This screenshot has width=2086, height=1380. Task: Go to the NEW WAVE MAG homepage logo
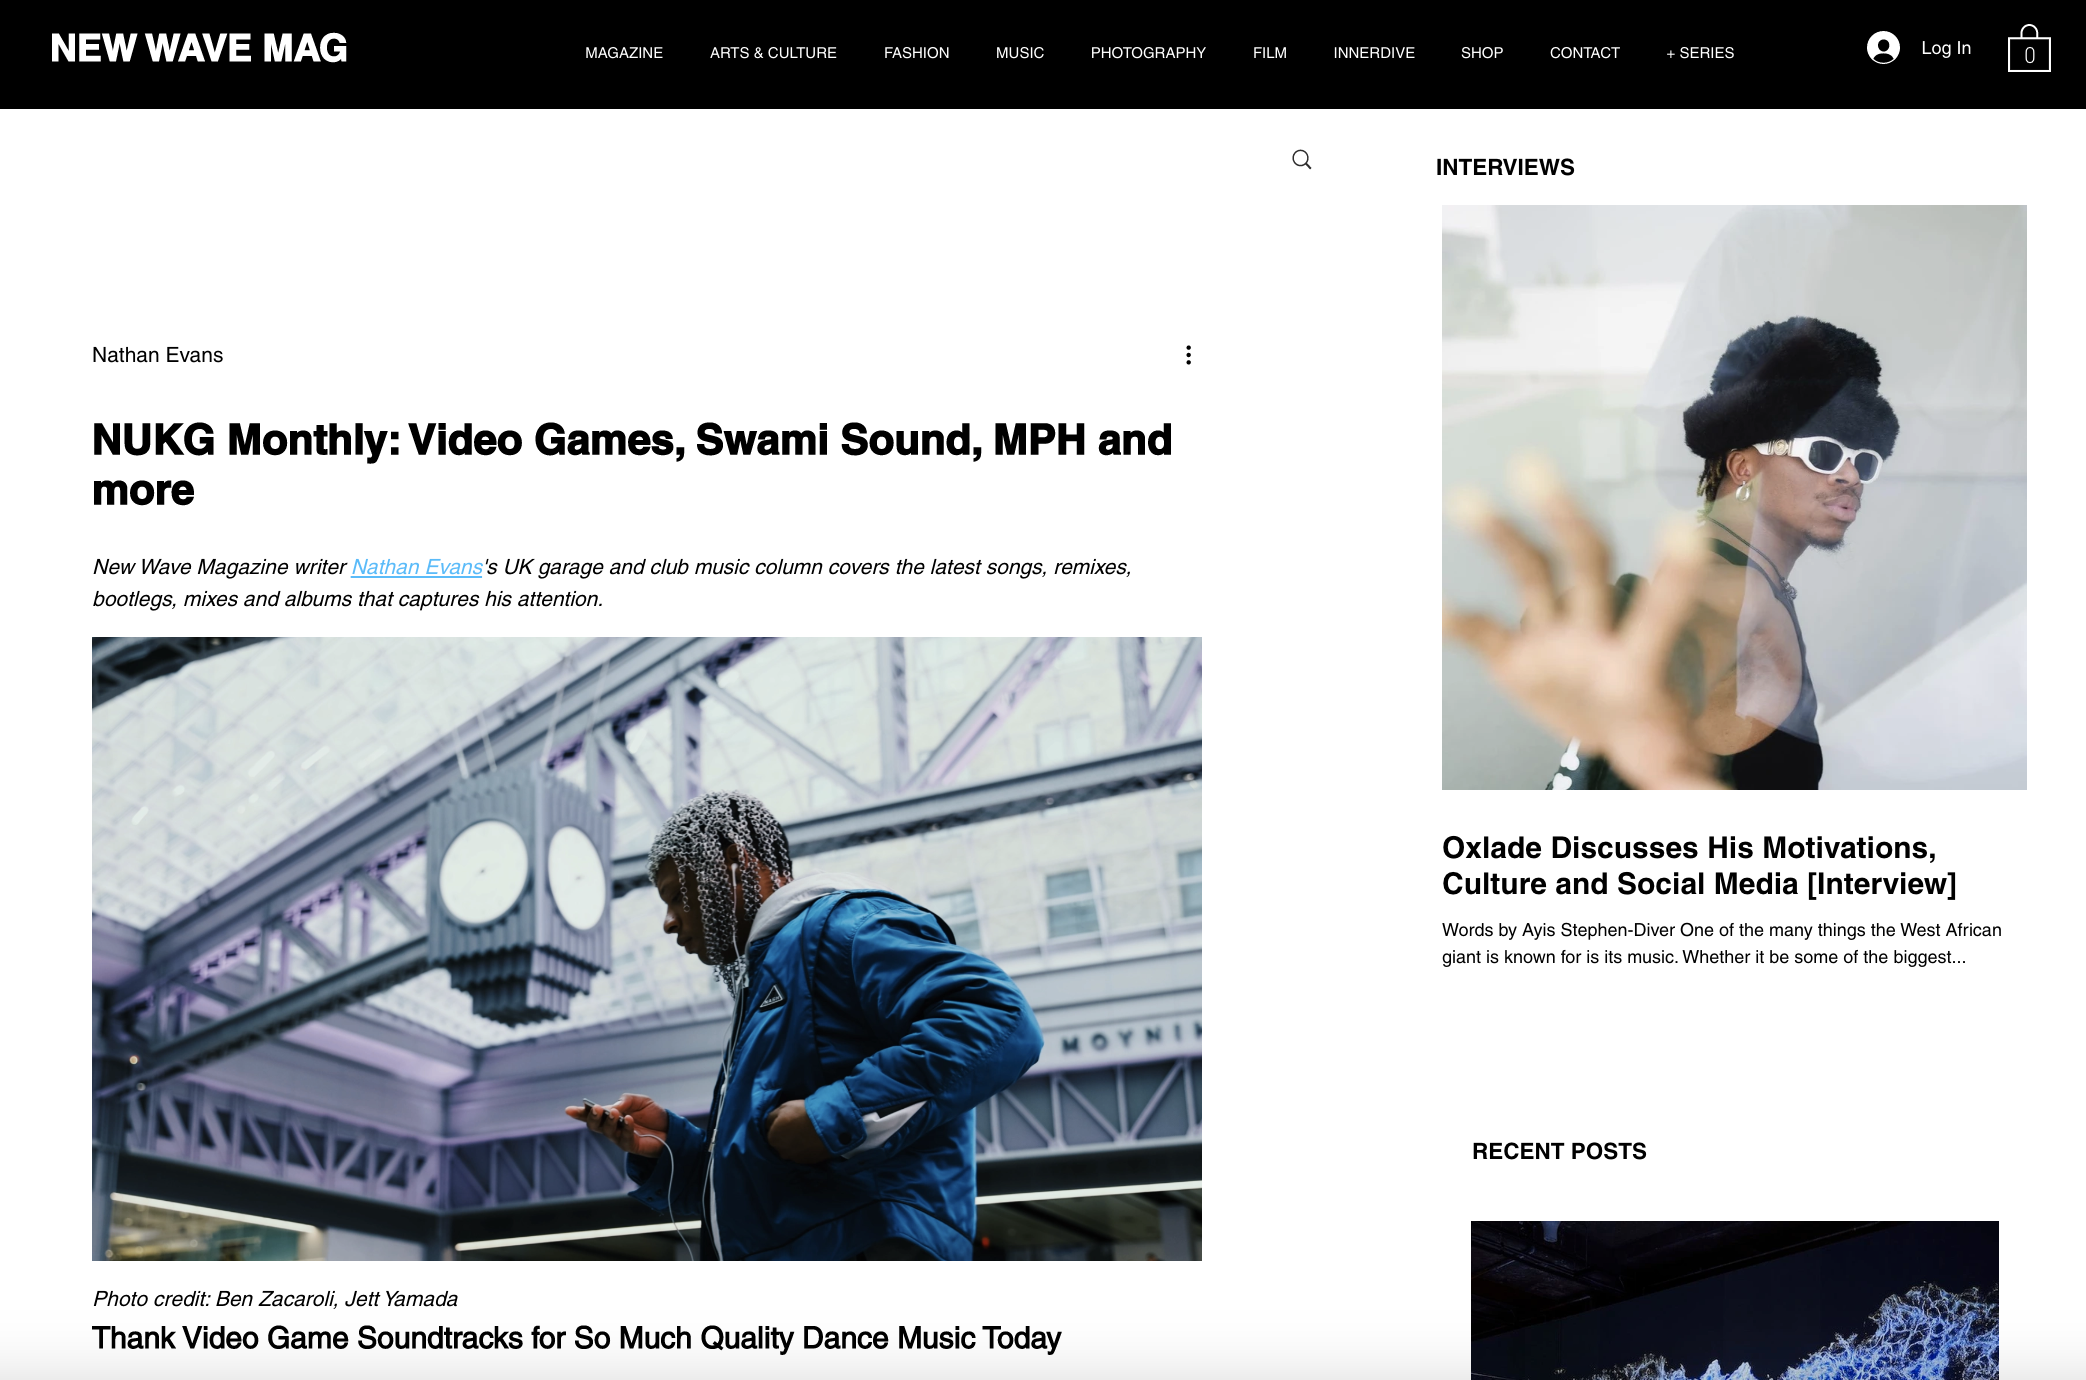coord(199,48)
